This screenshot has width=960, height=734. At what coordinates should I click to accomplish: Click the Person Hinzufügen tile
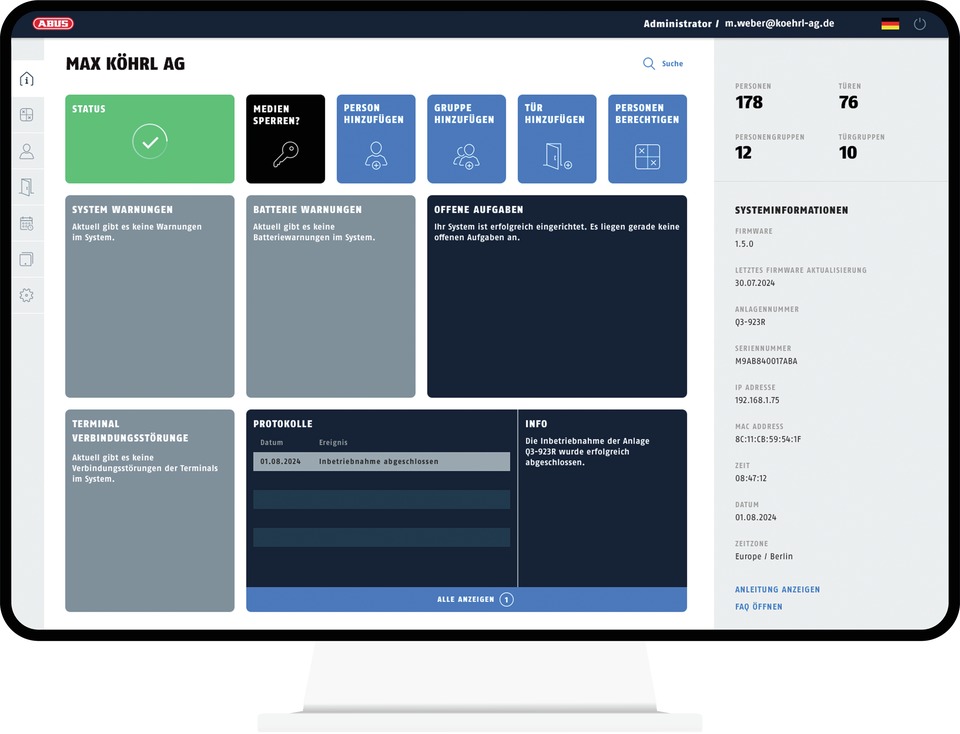click(376, 139)
